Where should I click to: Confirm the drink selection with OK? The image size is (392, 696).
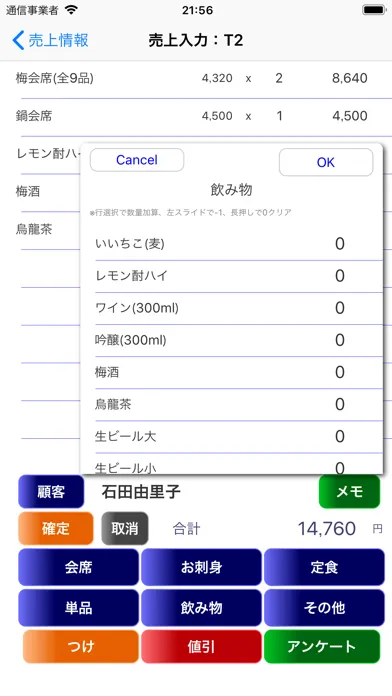(x=326, y=162)
